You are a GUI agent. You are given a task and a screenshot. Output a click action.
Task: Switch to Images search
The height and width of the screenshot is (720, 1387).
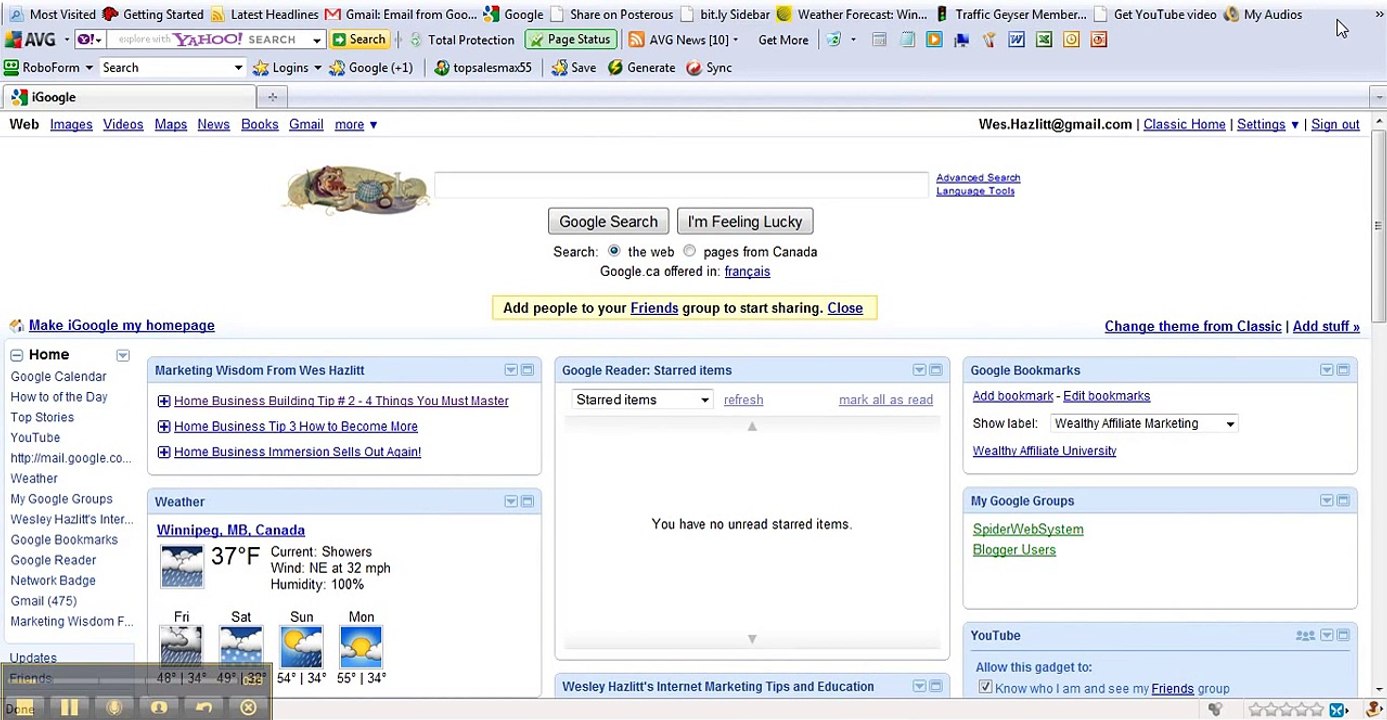click(71, 125)
